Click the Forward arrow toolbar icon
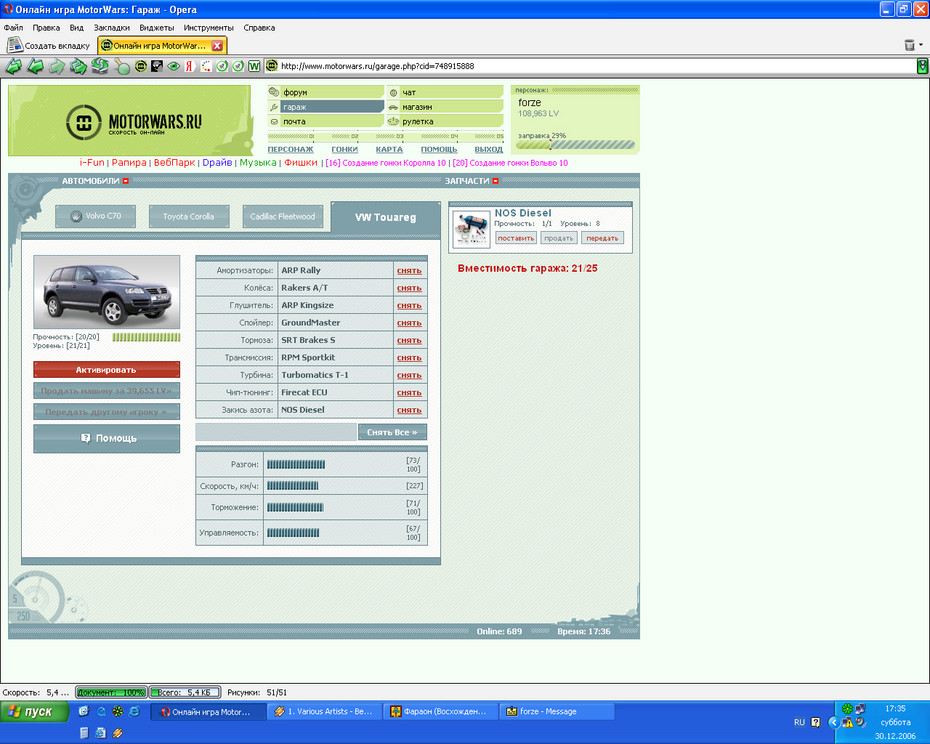 (x=57, y=66)
